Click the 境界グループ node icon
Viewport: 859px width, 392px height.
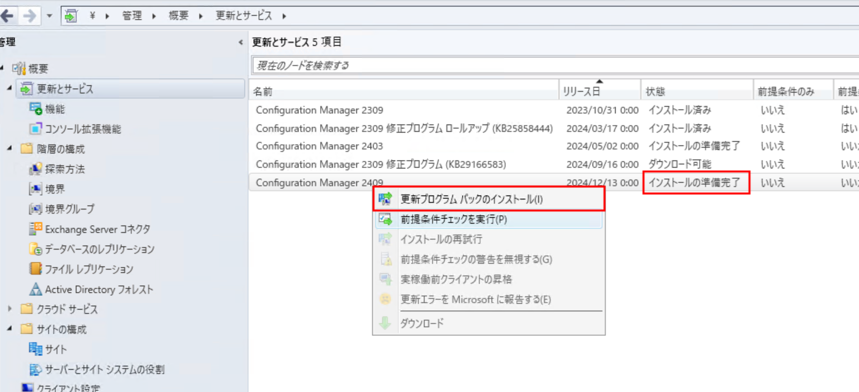pos(35,209)
